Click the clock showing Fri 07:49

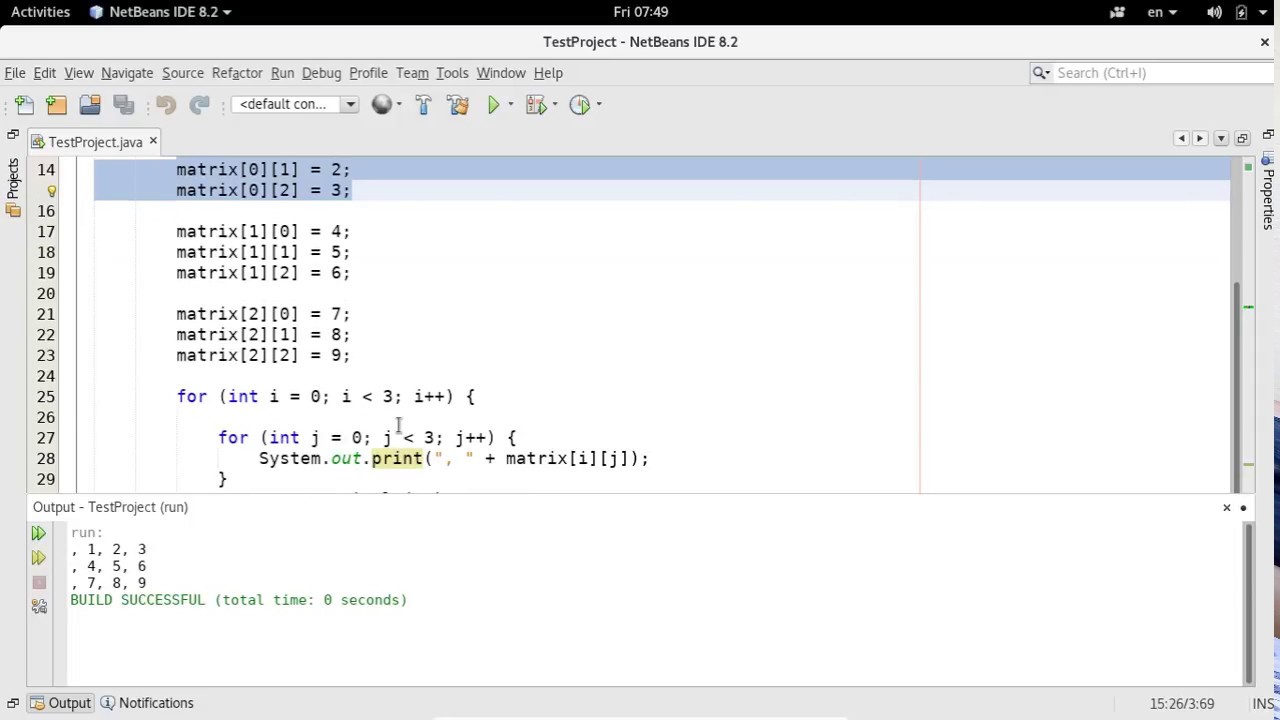click(x=641, y=12)
